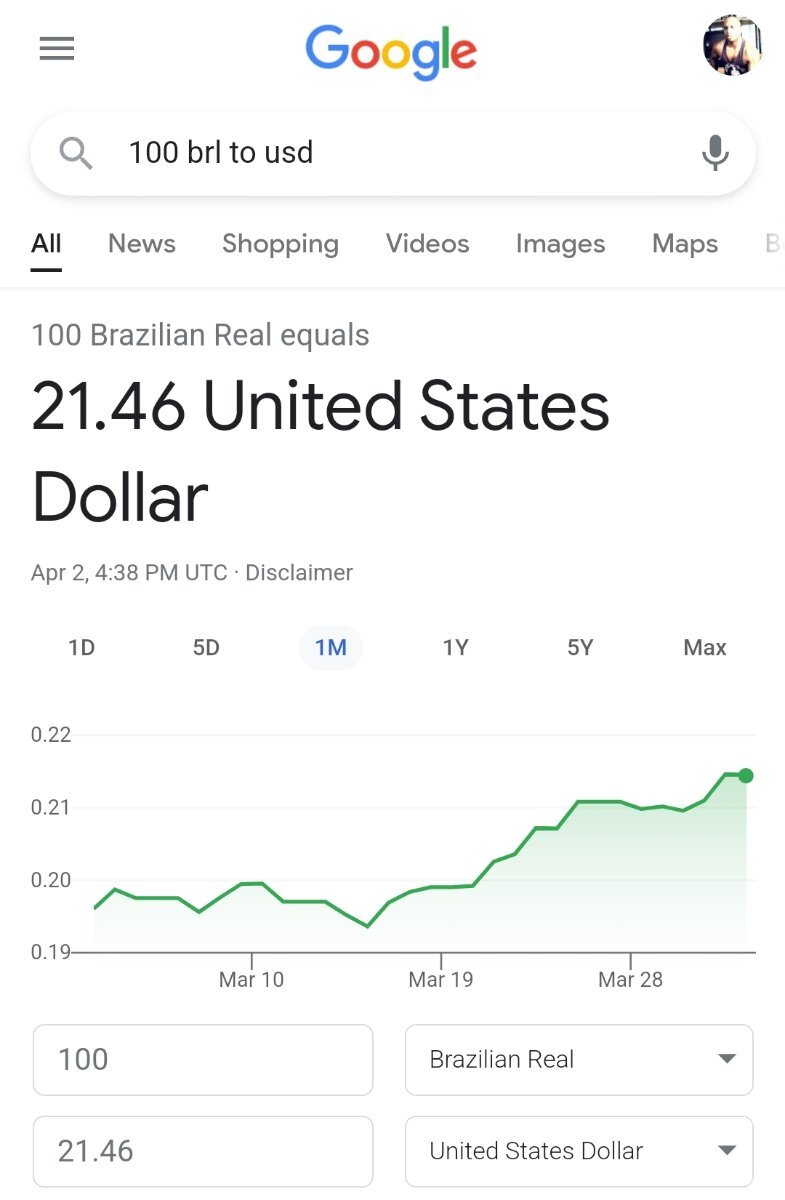Image resolution: width=785 pixels, height=1200 pixels.
Task: Switch chart to 5Y range
Action: click(580, 648)
